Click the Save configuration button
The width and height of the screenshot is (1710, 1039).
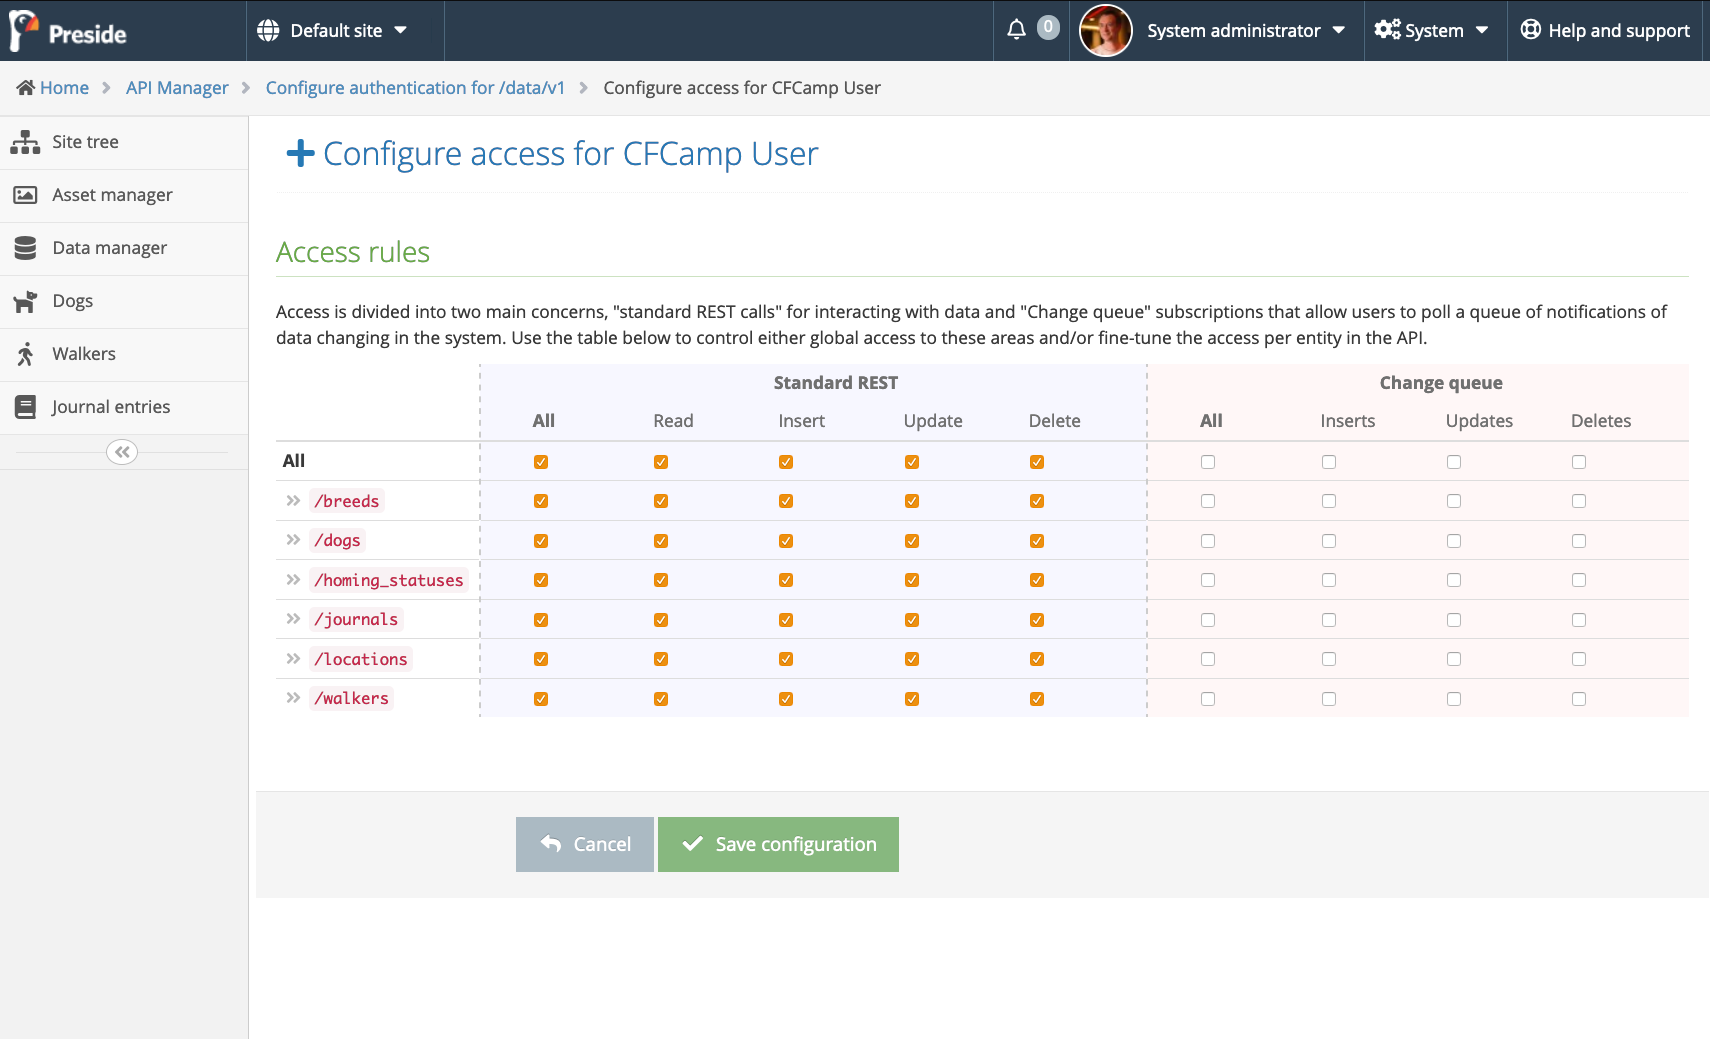pos(778,845)
